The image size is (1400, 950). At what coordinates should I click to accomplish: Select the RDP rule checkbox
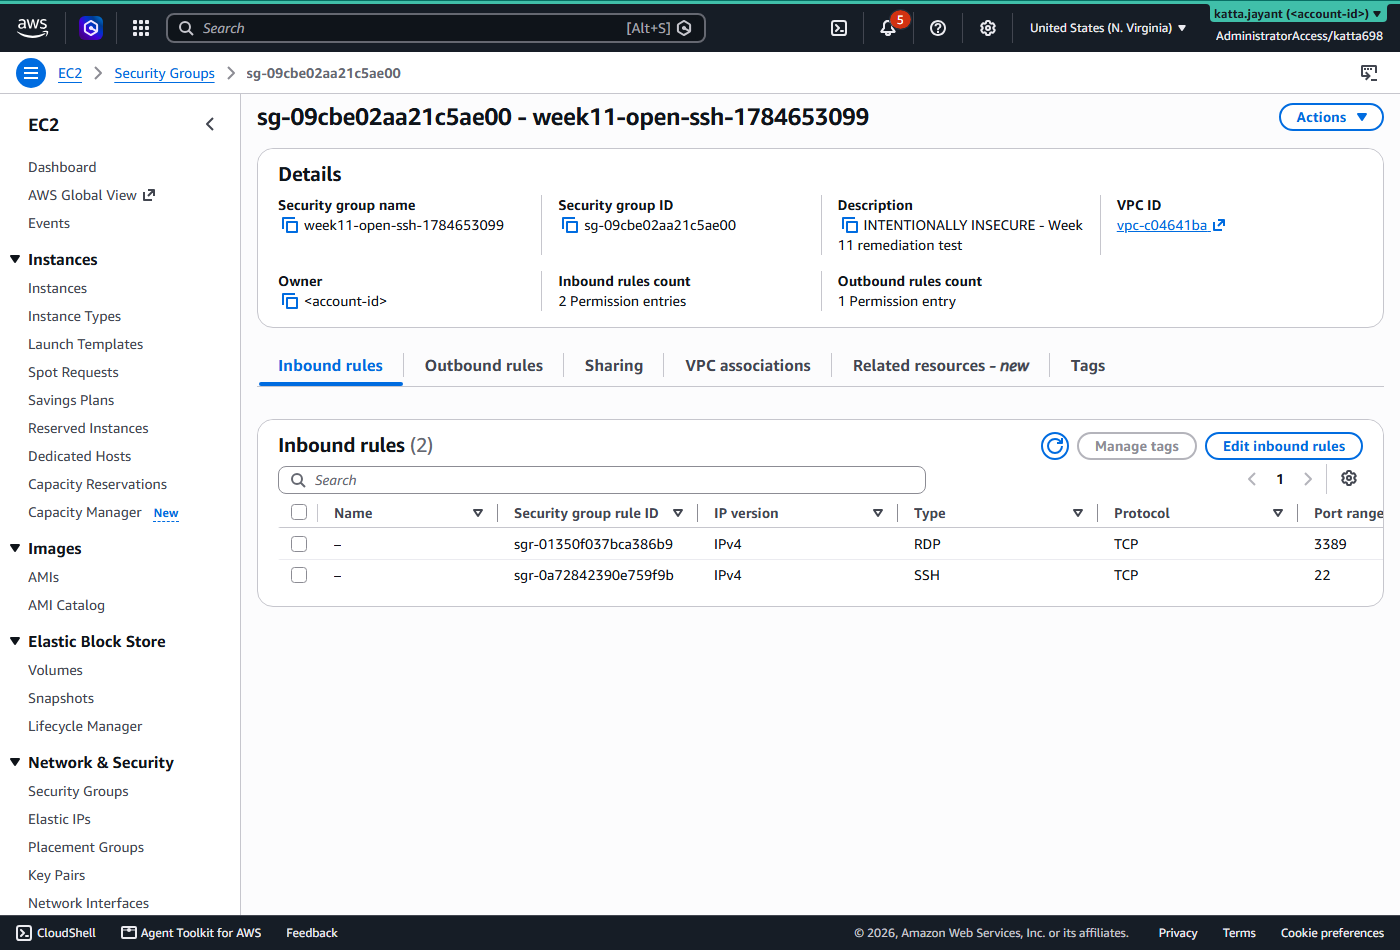tap(299, 544)
